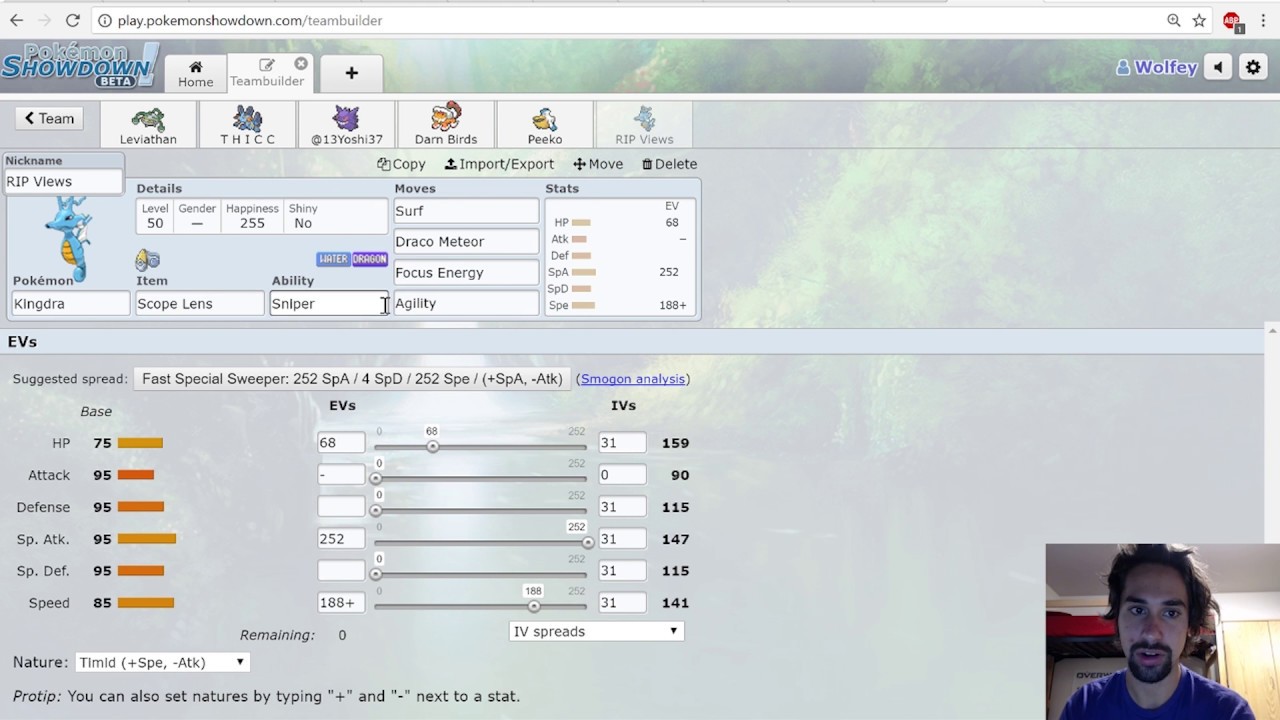Click the browser back arrow

click(17, 20)
